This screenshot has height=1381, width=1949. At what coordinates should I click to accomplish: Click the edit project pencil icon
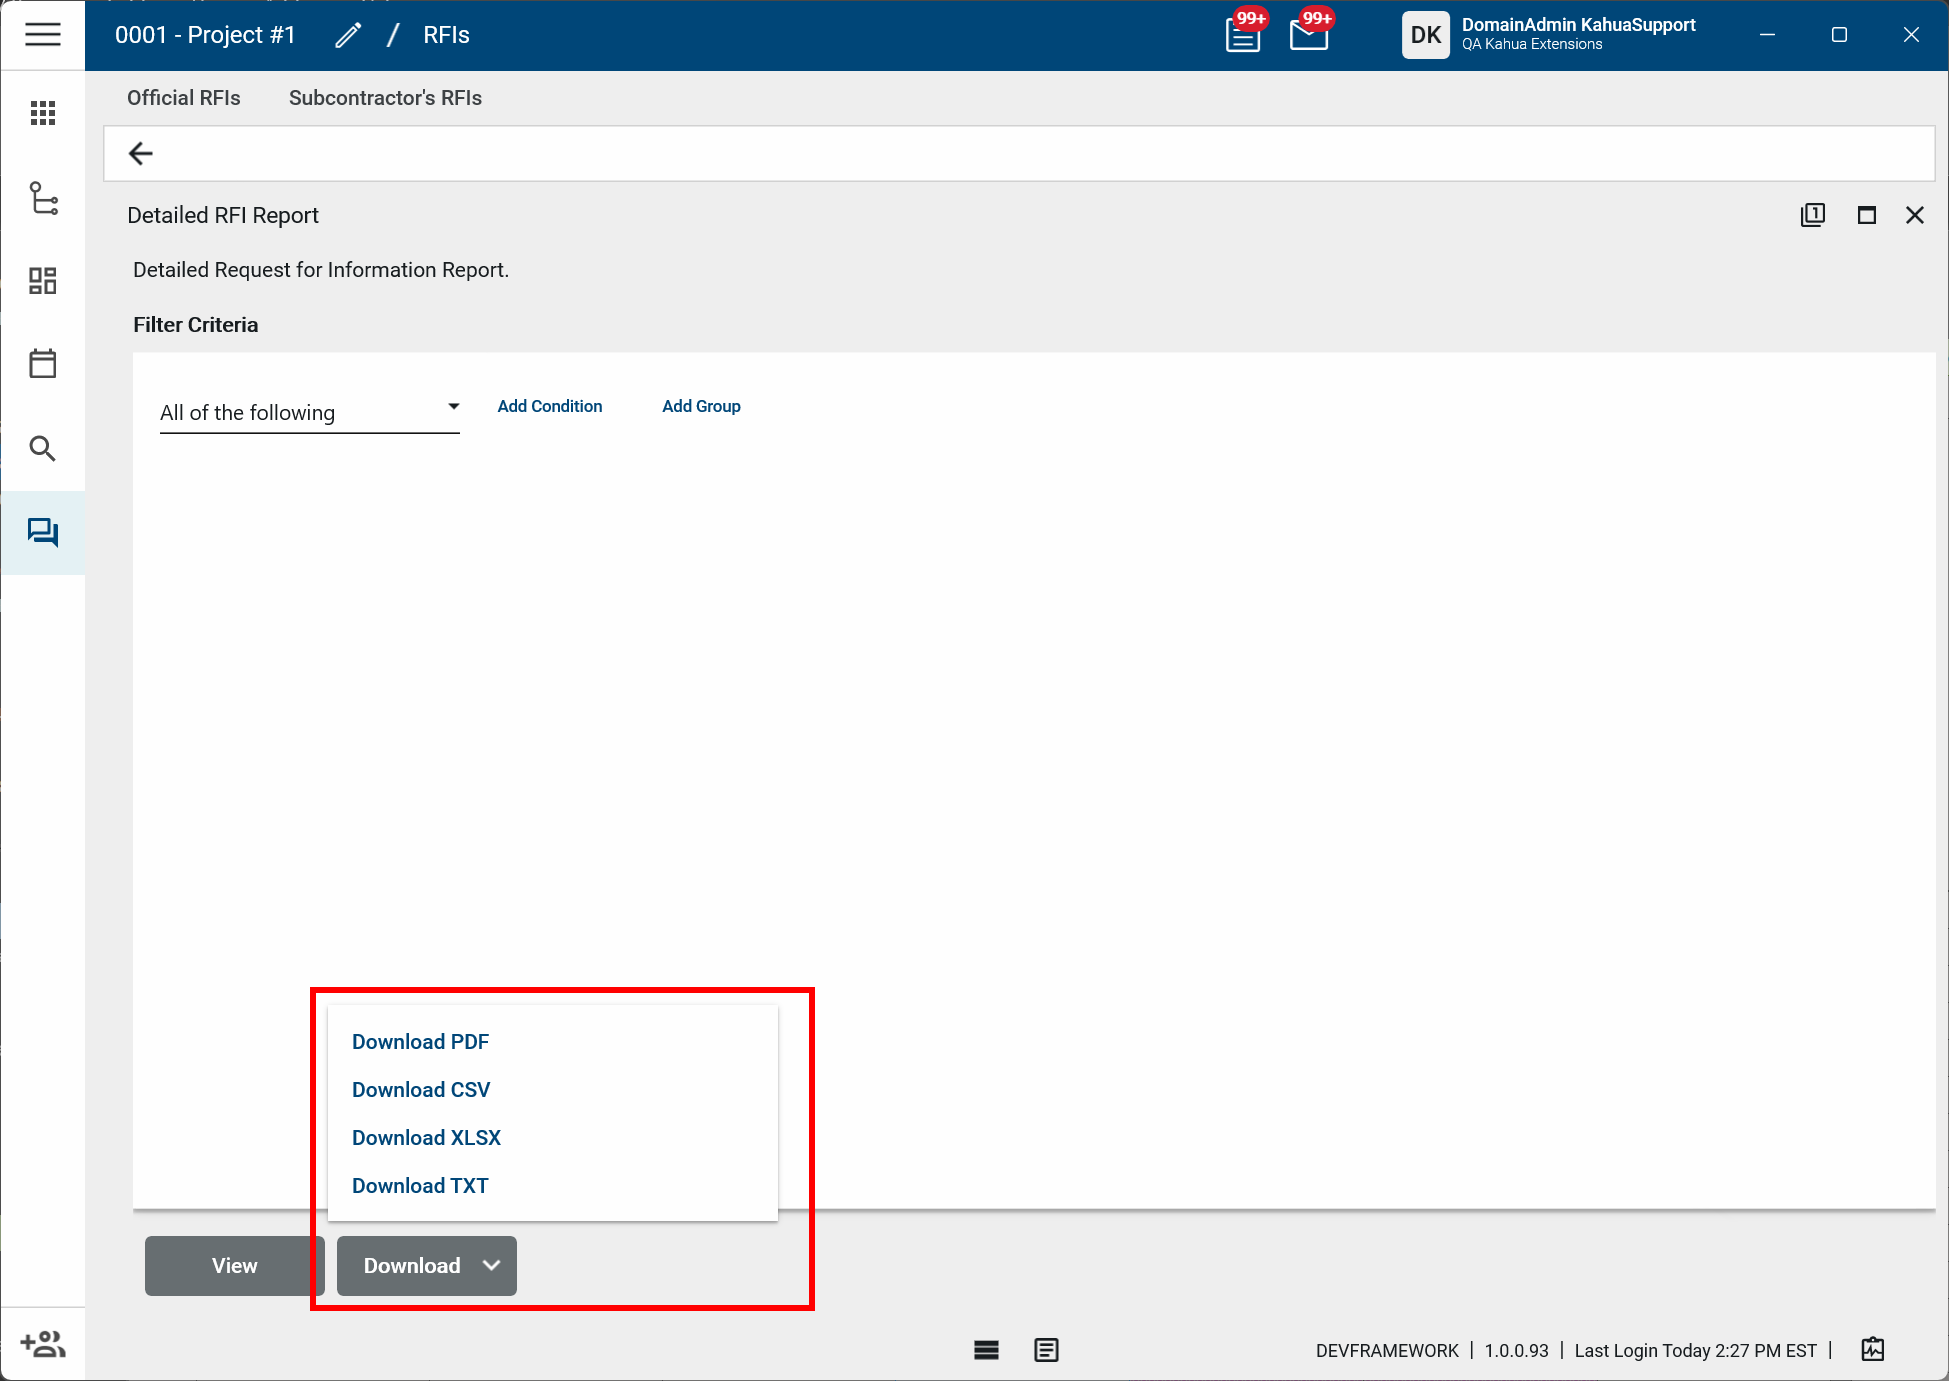point(348,36)
